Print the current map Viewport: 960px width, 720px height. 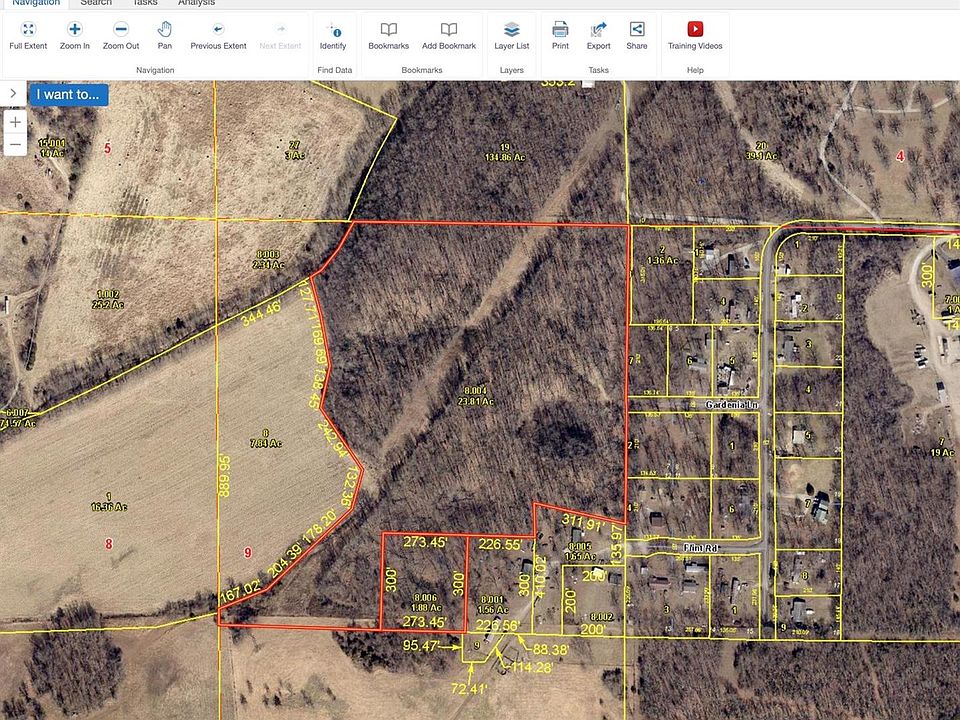pyautogui.click(x=560, y=36)
